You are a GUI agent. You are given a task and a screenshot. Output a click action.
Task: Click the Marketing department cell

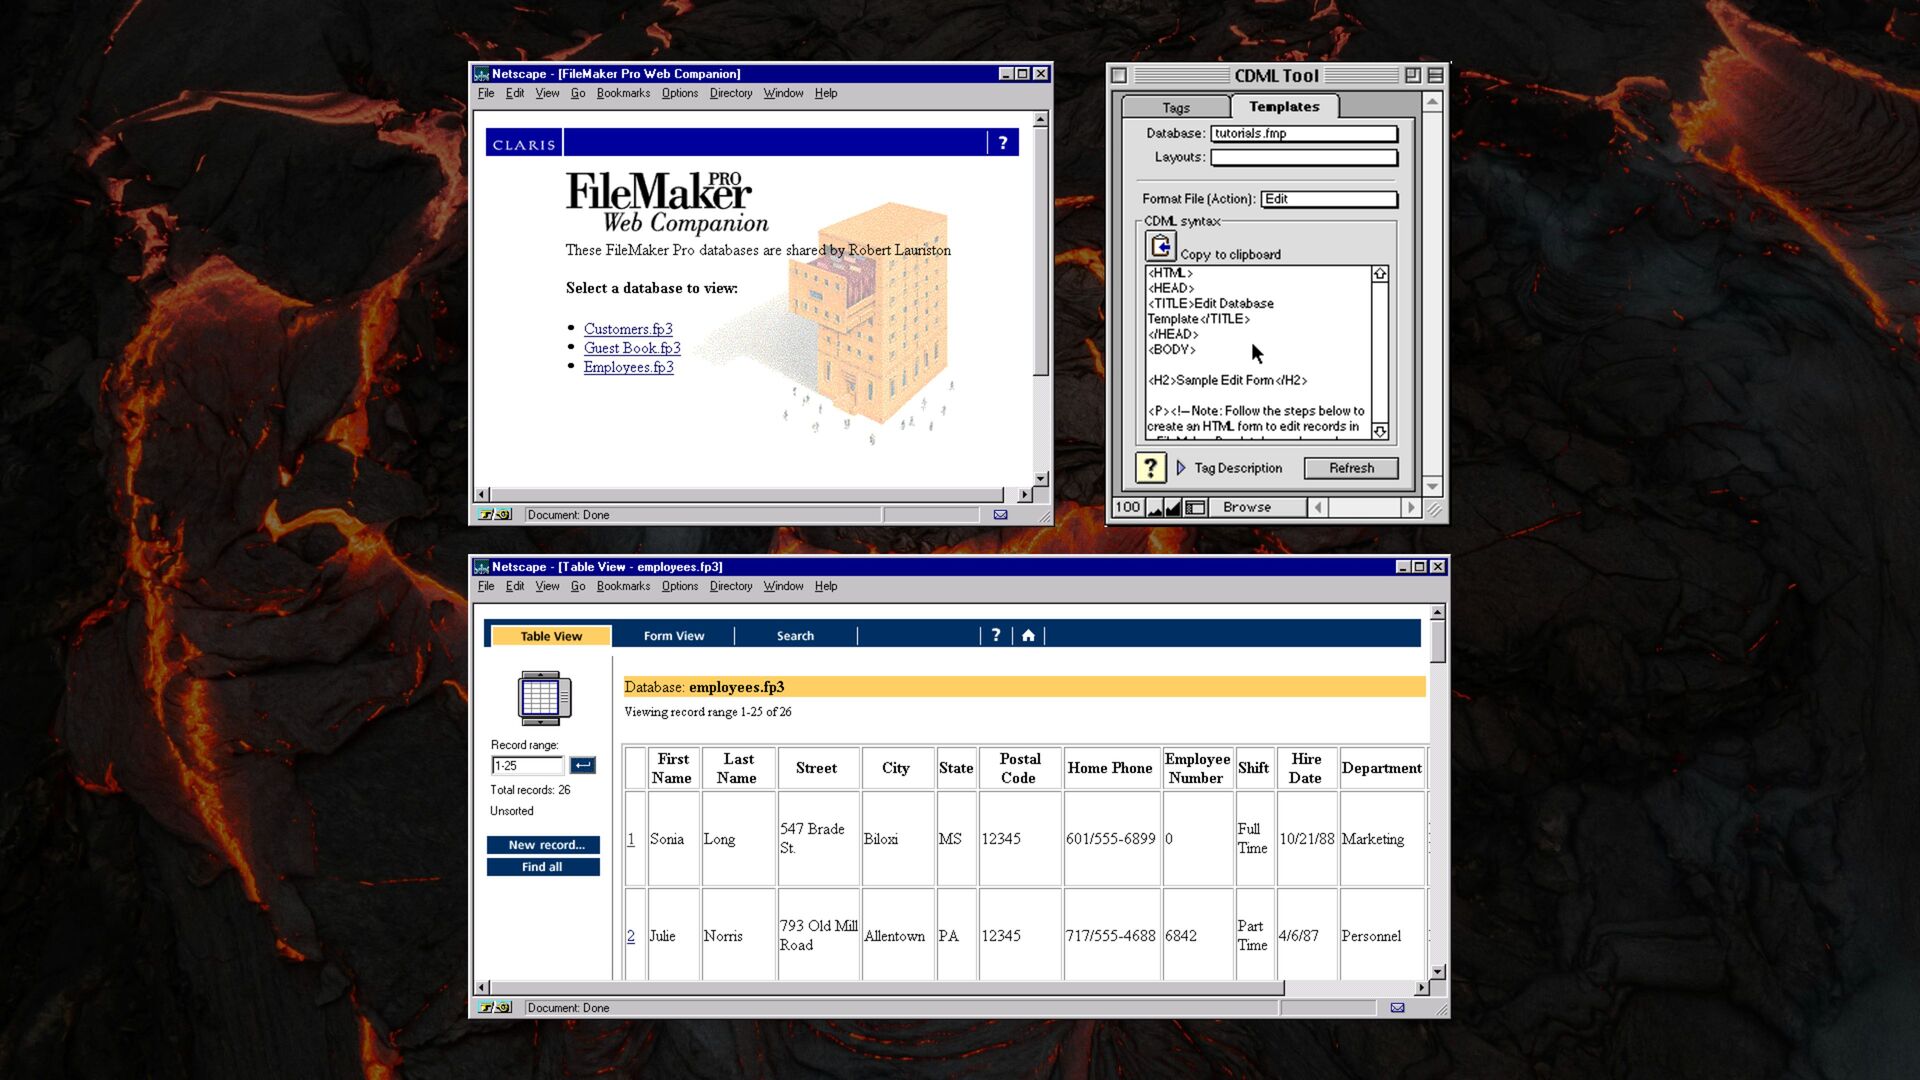coord(1382,839)
